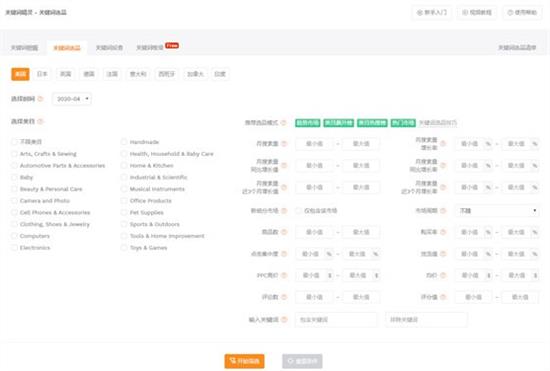Open help icon beside 月搜索量增长率 label

tap(443, 144)
